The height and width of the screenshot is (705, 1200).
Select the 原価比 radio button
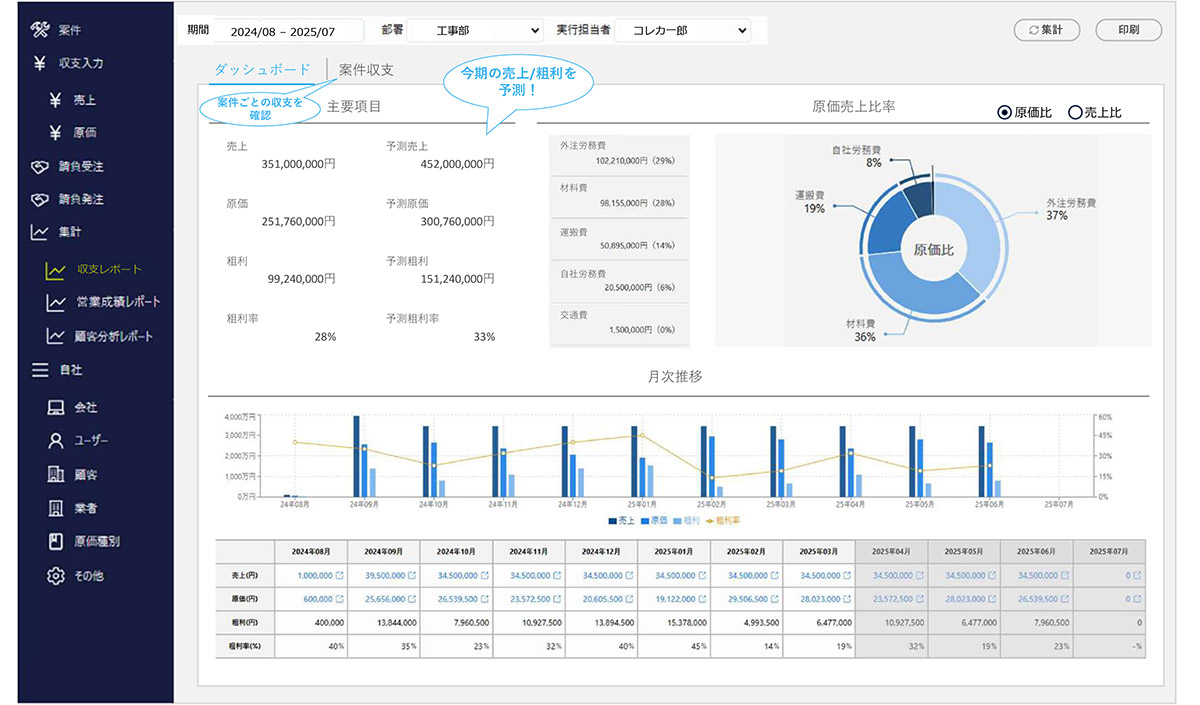click(x=1004, y=113)
